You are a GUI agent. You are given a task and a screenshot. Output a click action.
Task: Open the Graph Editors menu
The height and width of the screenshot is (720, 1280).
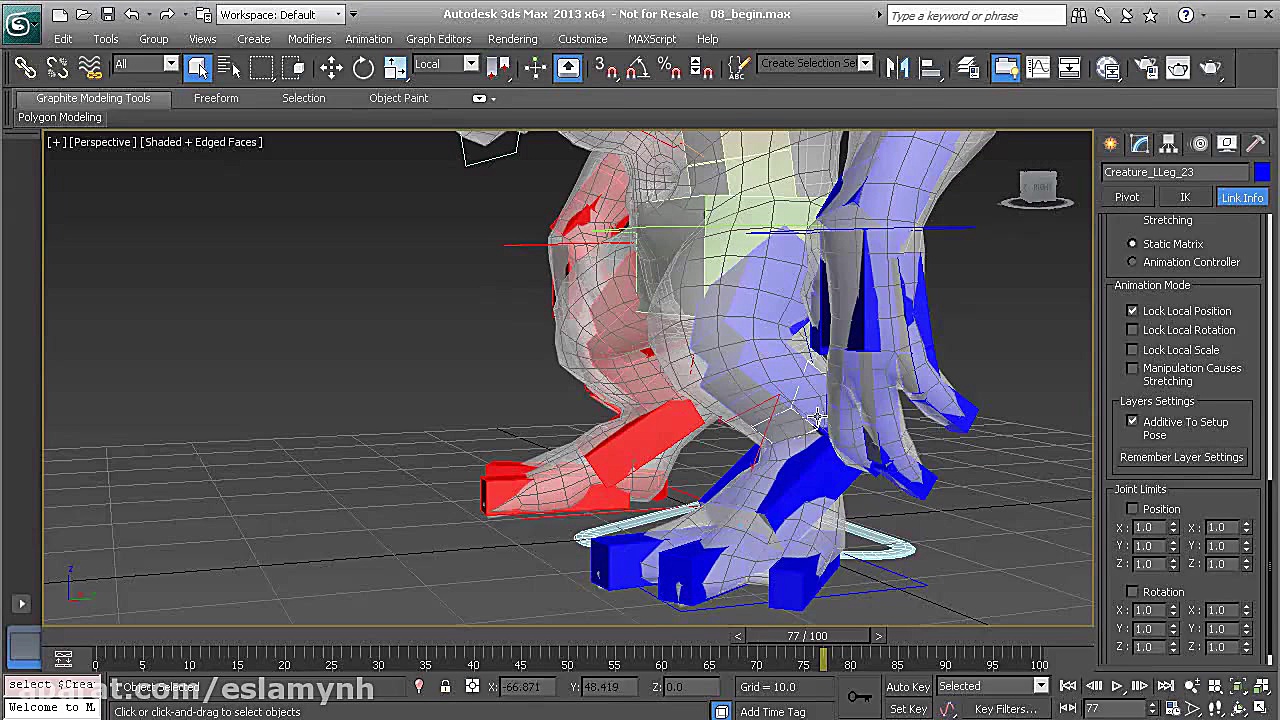tap(438, 39)
